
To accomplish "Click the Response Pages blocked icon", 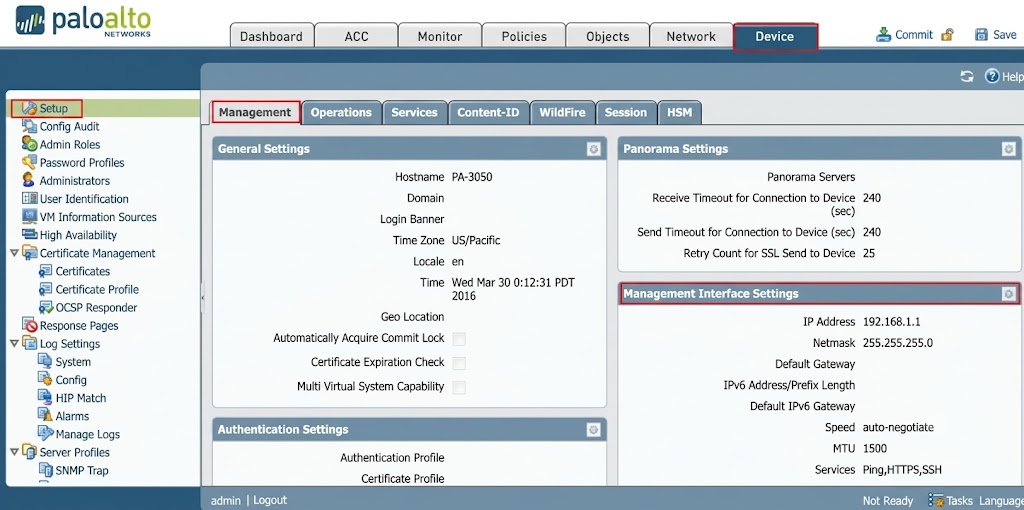I will tap(29, 325).
